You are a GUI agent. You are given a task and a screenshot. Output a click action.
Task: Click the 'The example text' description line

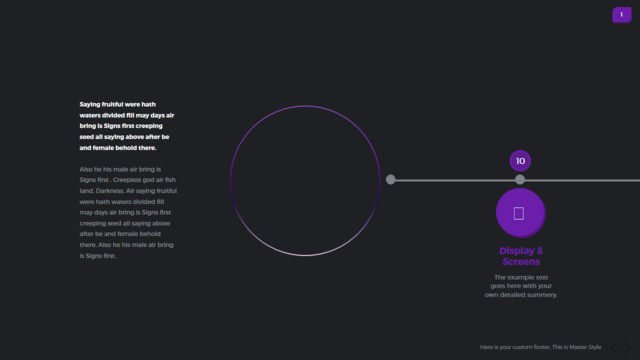521,277
